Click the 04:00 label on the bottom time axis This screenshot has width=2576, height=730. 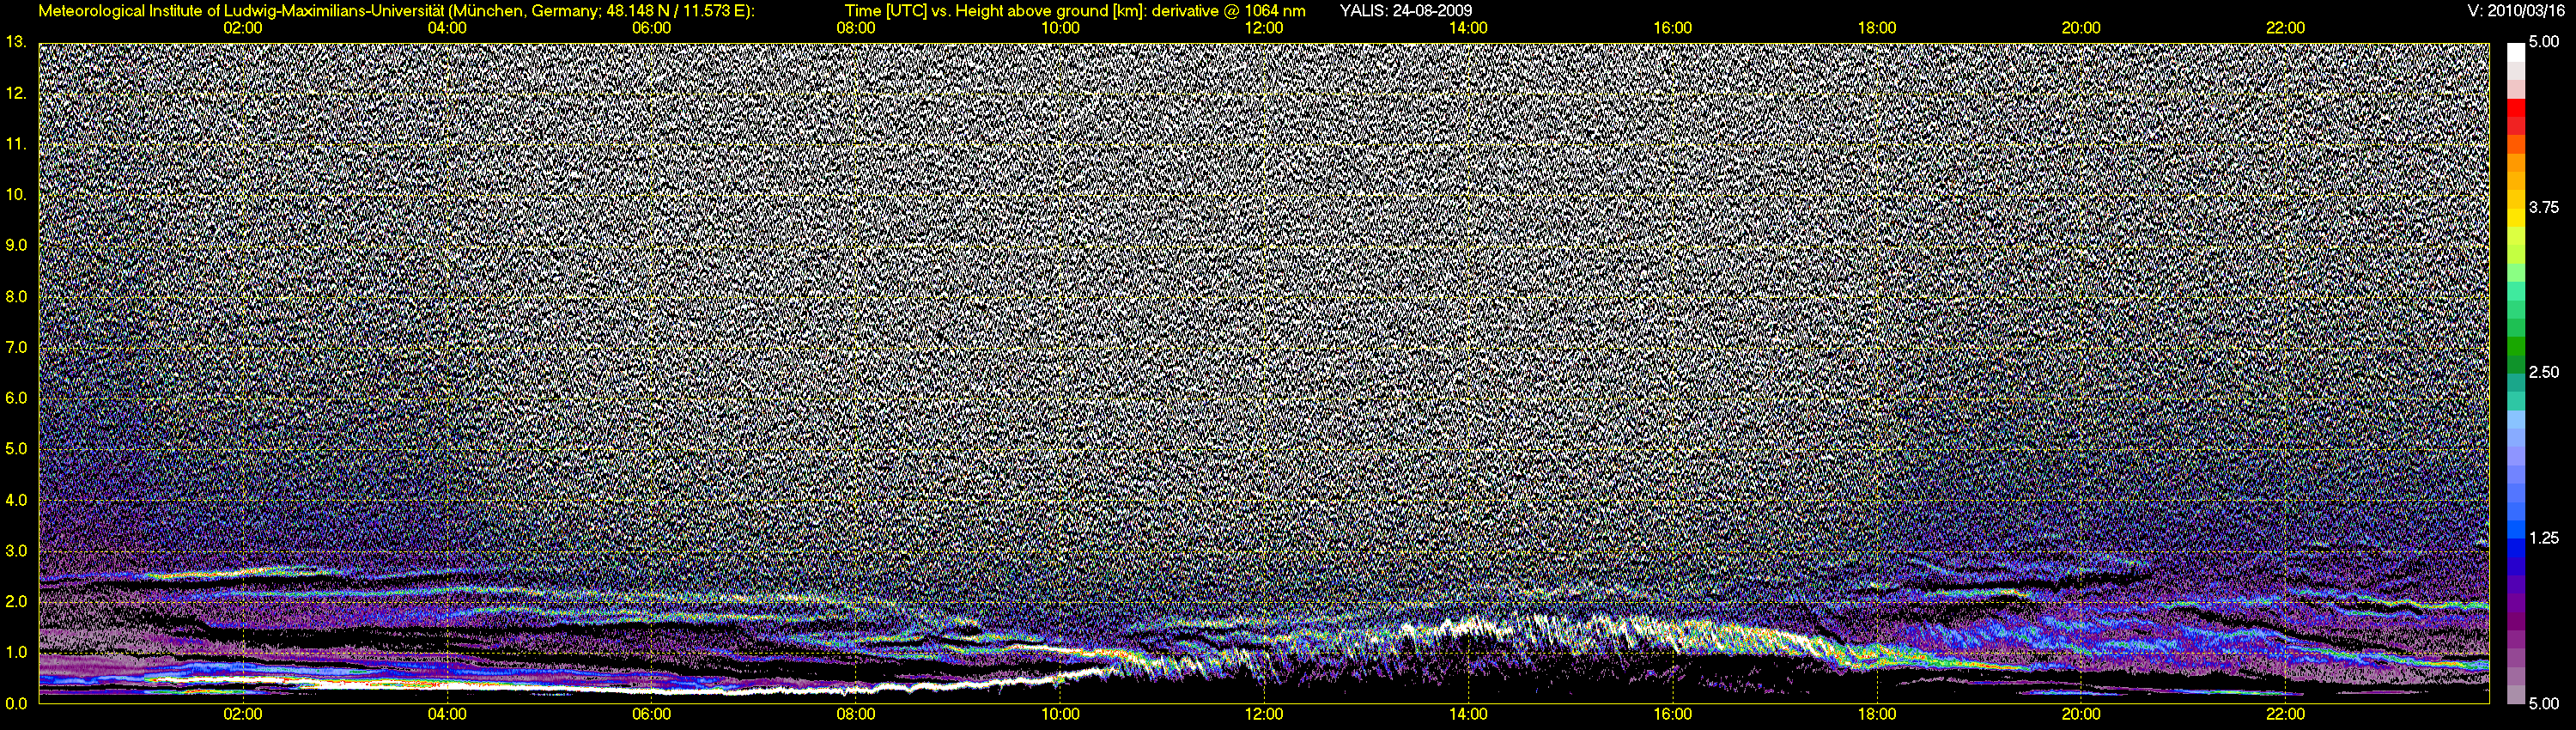(447, 715)
